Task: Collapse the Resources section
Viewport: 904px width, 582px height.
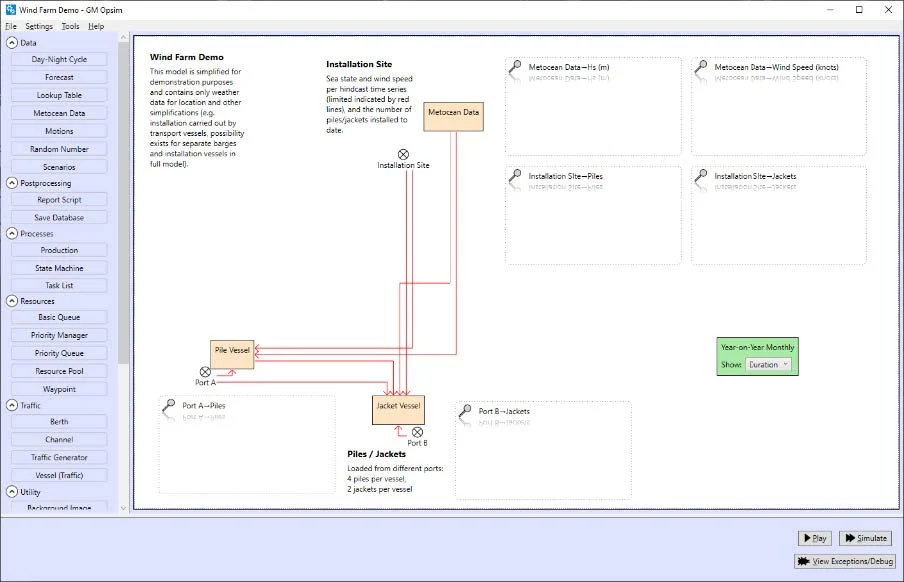Action: coord(12,301)
